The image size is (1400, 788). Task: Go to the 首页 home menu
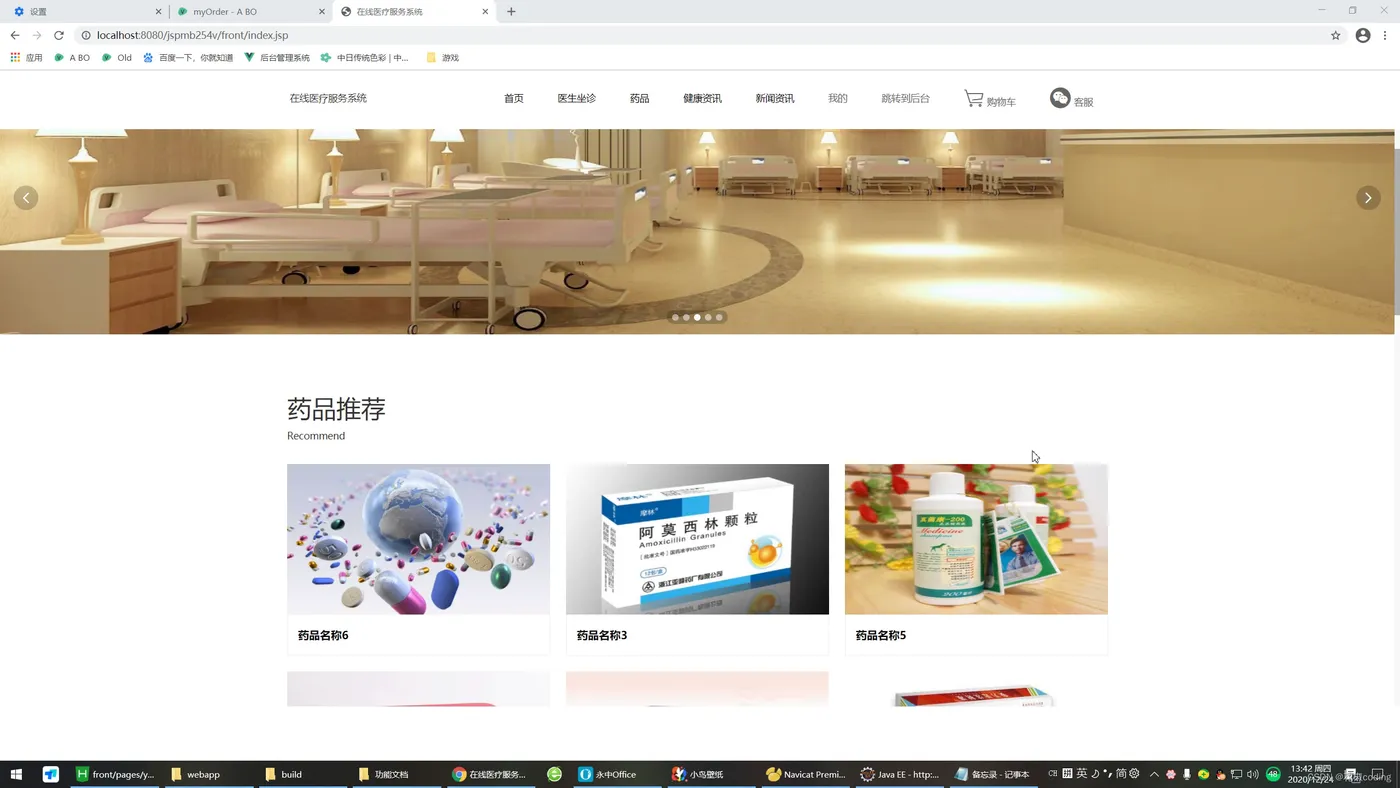click(514, 98)
